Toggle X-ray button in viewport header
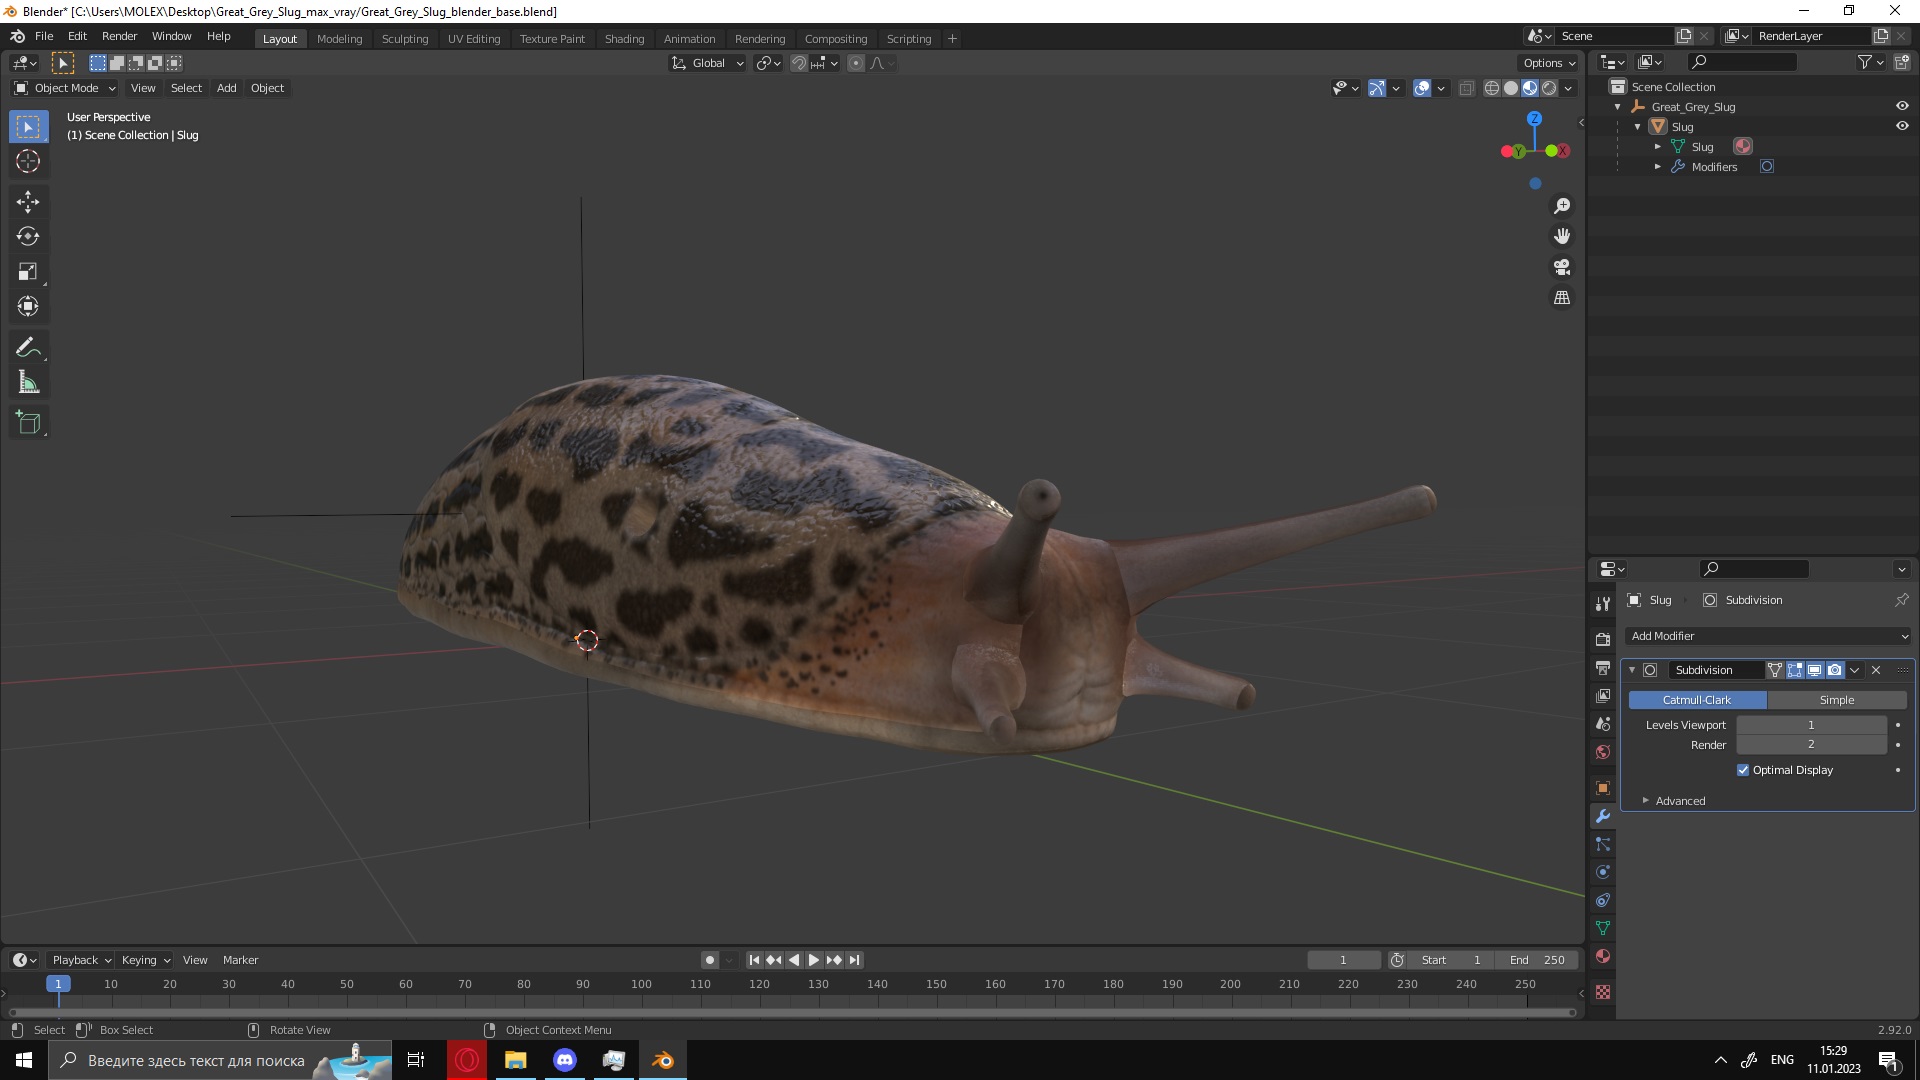Viewport: 1920px width, 1080px height. pos(1467,88)
